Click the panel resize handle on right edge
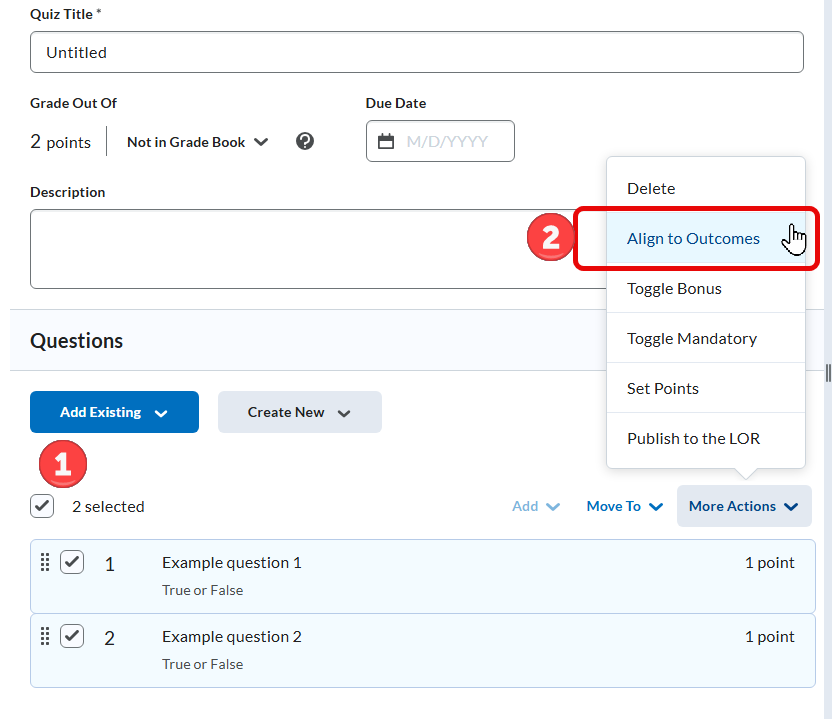832x719 pixels. coord(827,373)
